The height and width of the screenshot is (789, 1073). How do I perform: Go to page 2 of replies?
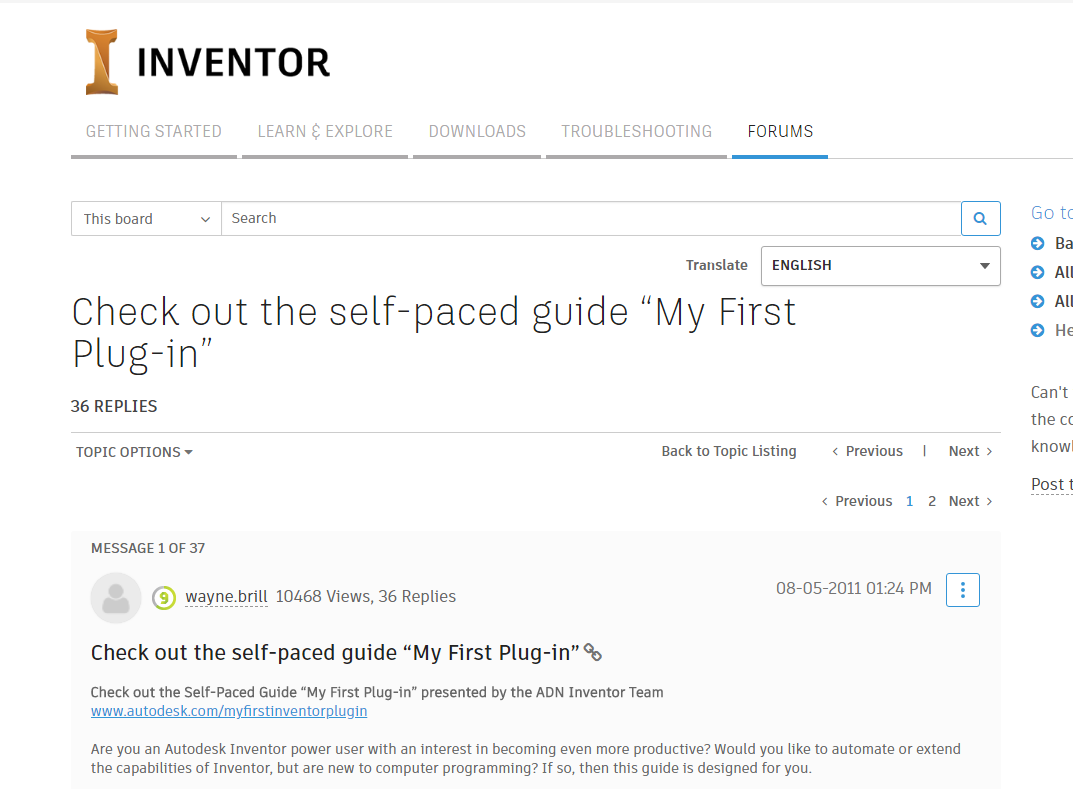pyautogui.click(x=931, y=500)
